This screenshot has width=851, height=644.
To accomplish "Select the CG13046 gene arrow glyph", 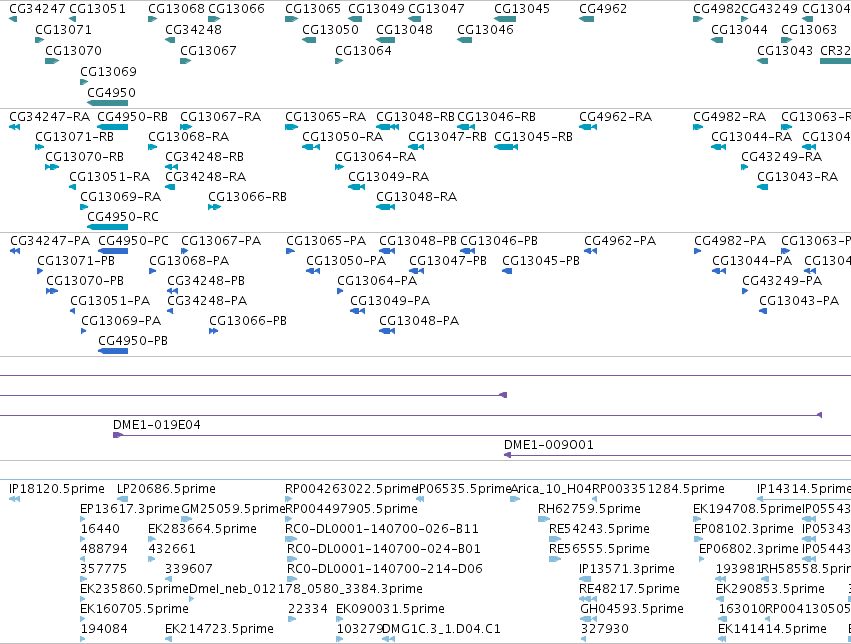I will coord(465,40).
